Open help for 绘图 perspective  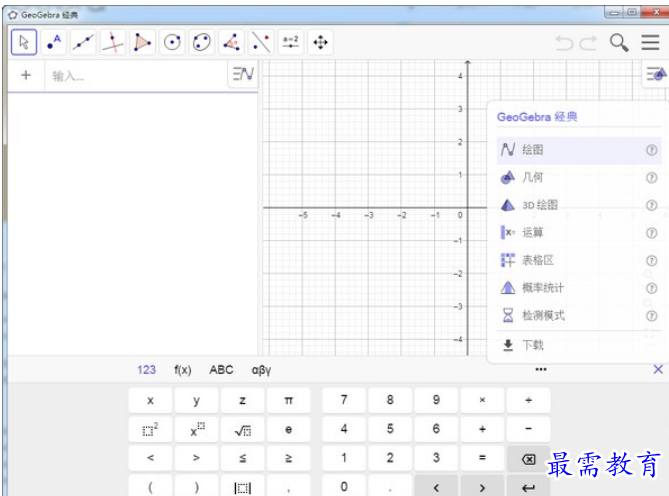click(x=651, y=150)
